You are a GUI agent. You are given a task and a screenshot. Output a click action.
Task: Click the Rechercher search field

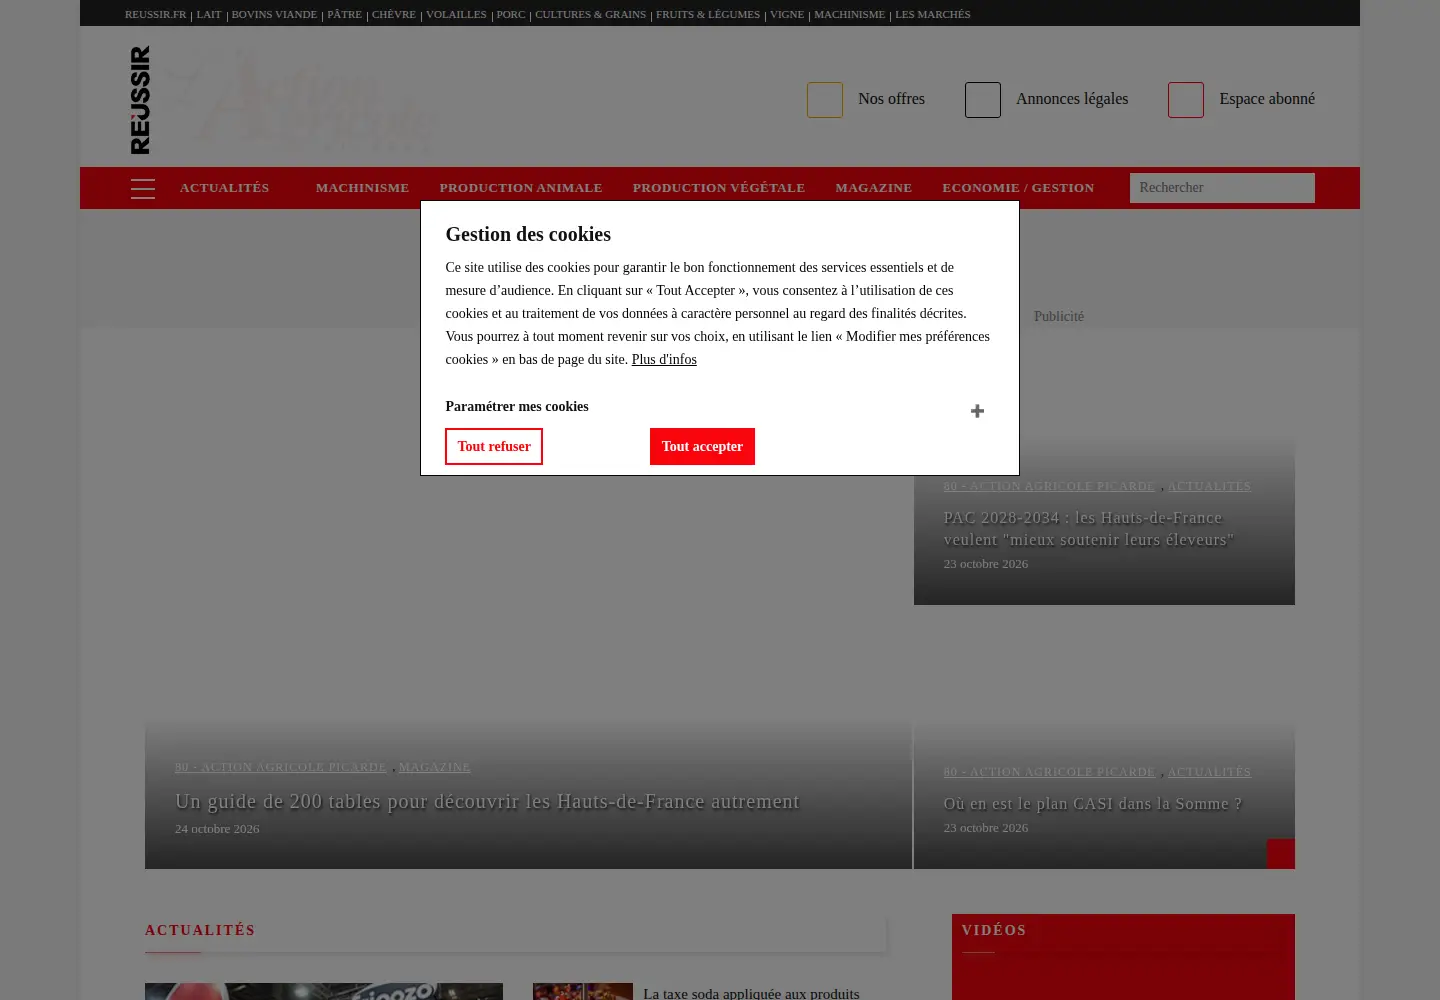click(x=1222, y=188)
